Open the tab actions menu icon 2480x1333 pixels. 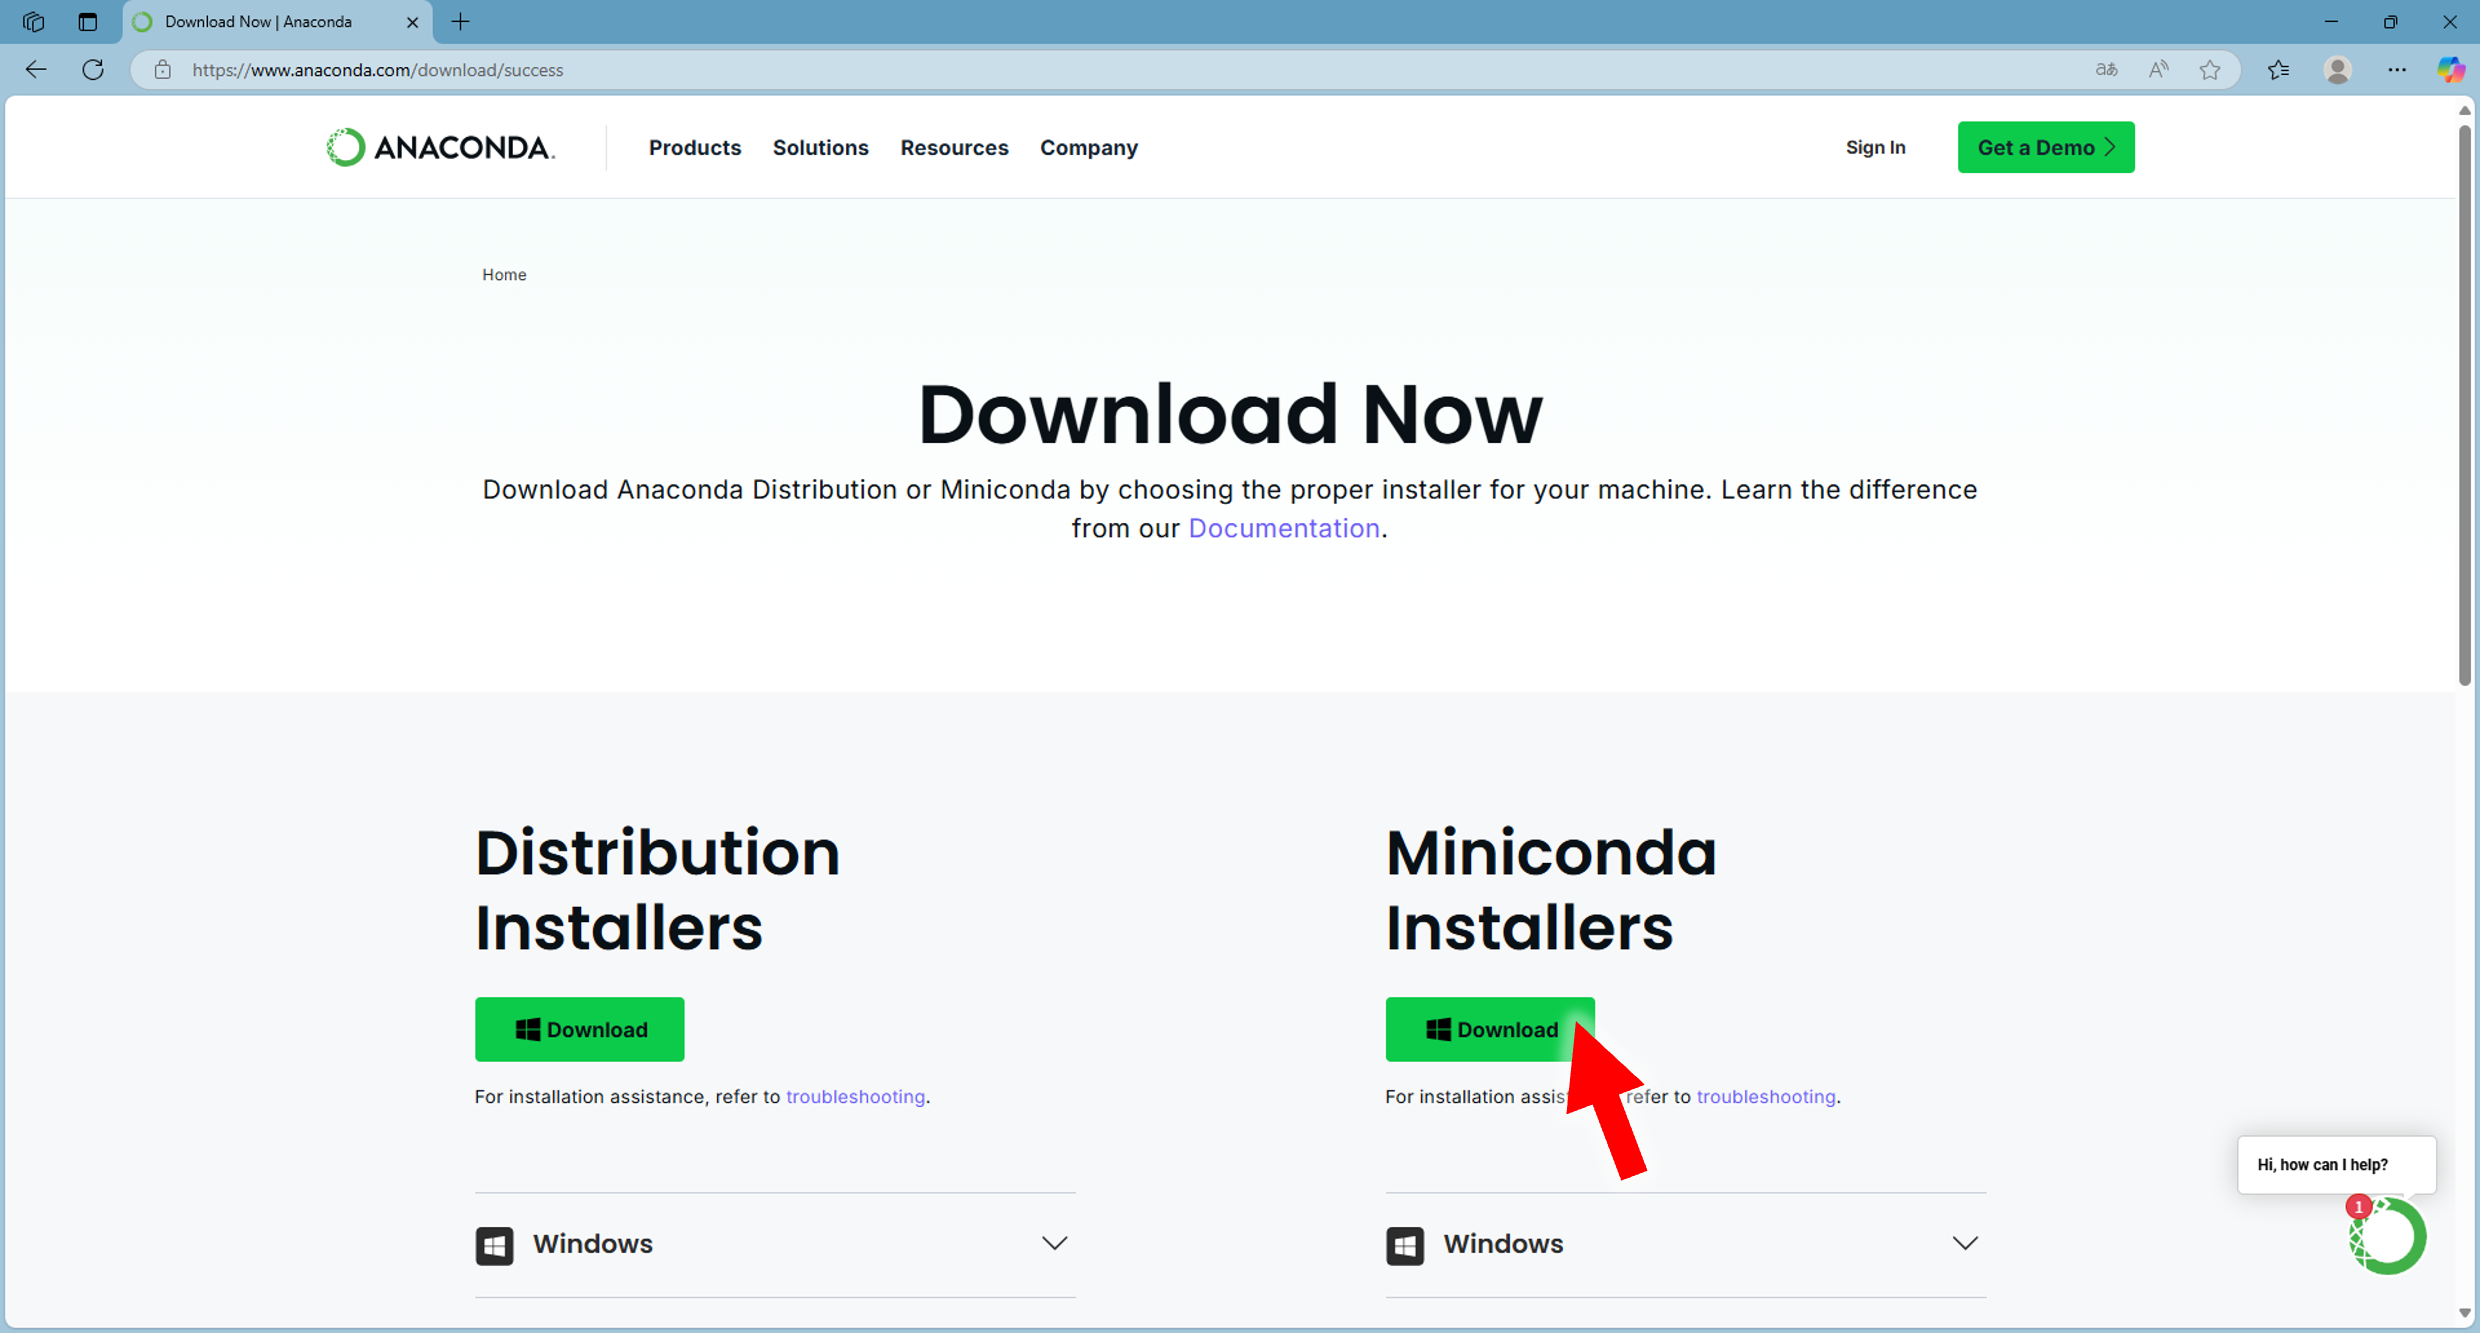pos(88,21)
